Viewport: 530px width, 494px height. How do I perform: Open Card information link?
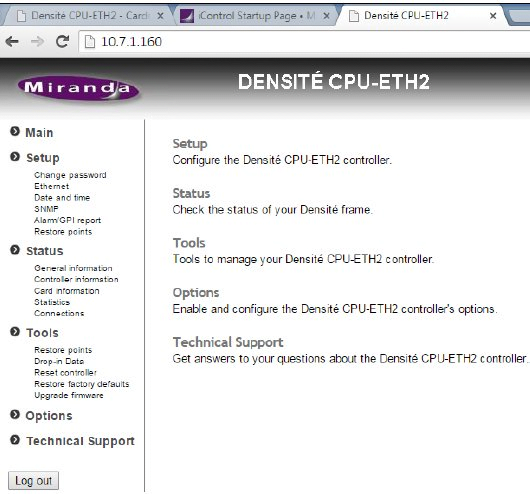pyautogui.click(x=67, y=291)
